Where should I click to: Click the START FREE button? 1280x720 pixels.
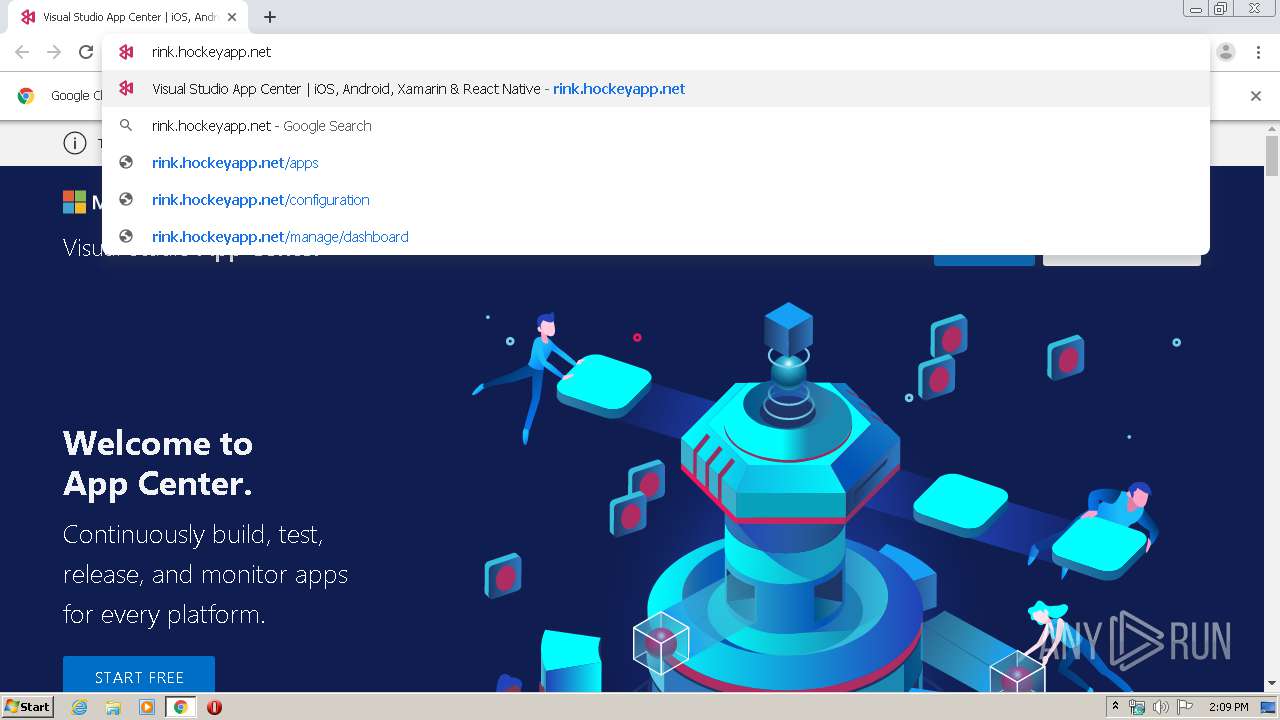tap(139, 676)
